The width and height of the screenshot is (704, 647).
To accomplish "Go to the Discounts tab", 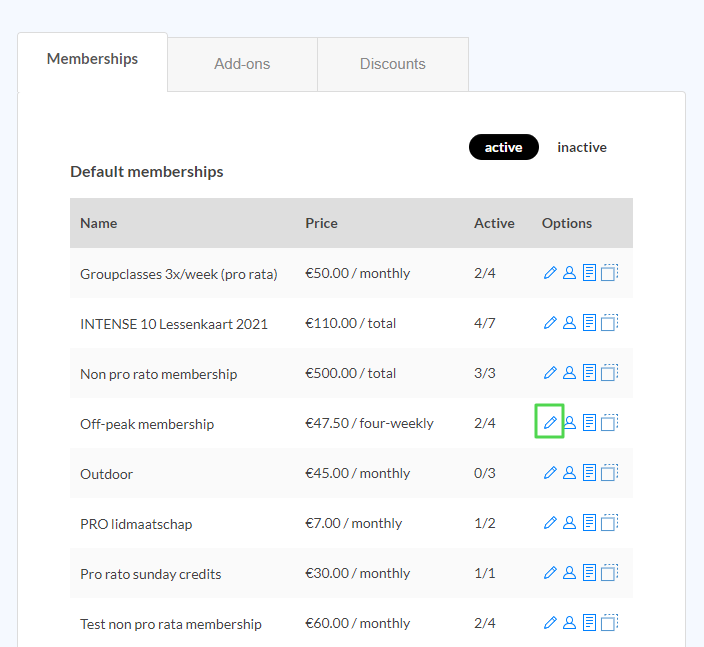I will pyautogui.click(x=393, y=64).
